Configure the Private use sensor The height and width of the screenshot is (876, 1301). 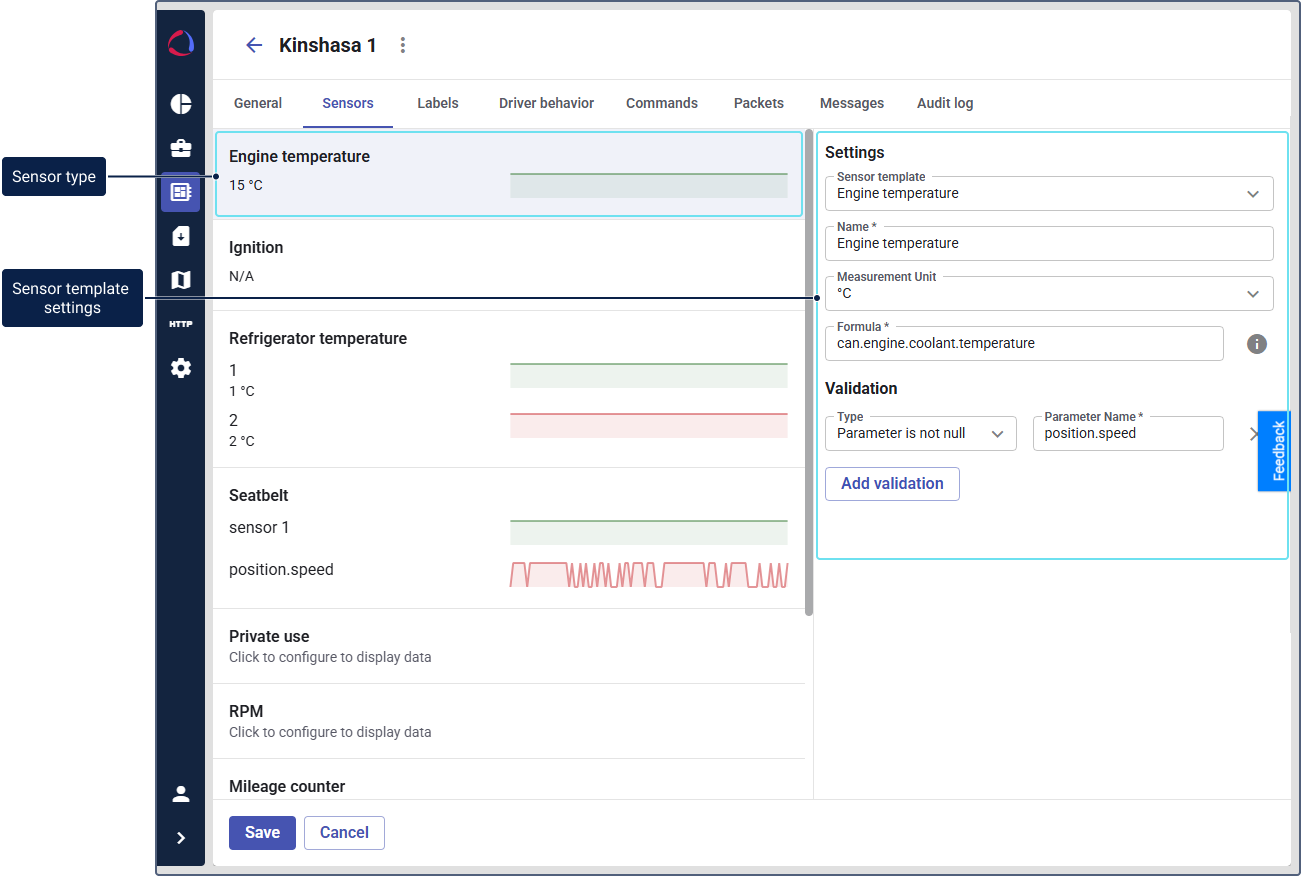(x=509, y=646)
